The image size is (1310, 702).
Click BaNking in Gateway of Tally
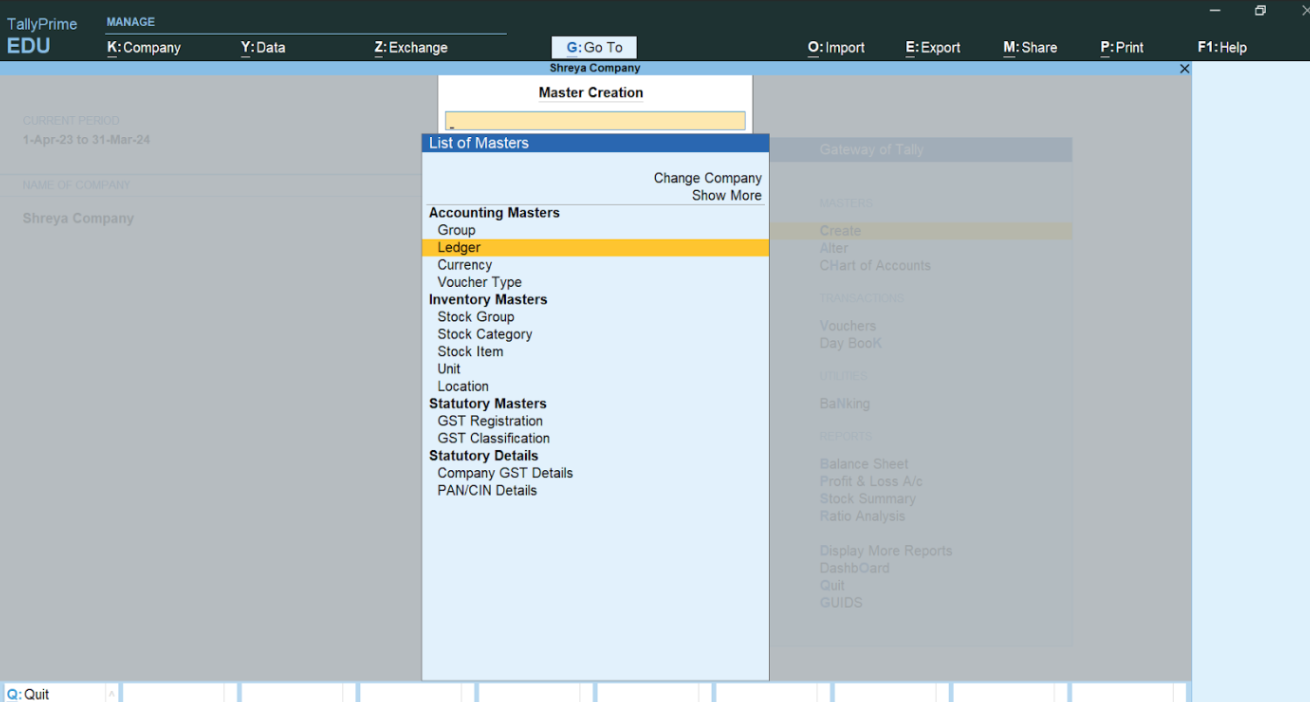[x=845, y=404]
